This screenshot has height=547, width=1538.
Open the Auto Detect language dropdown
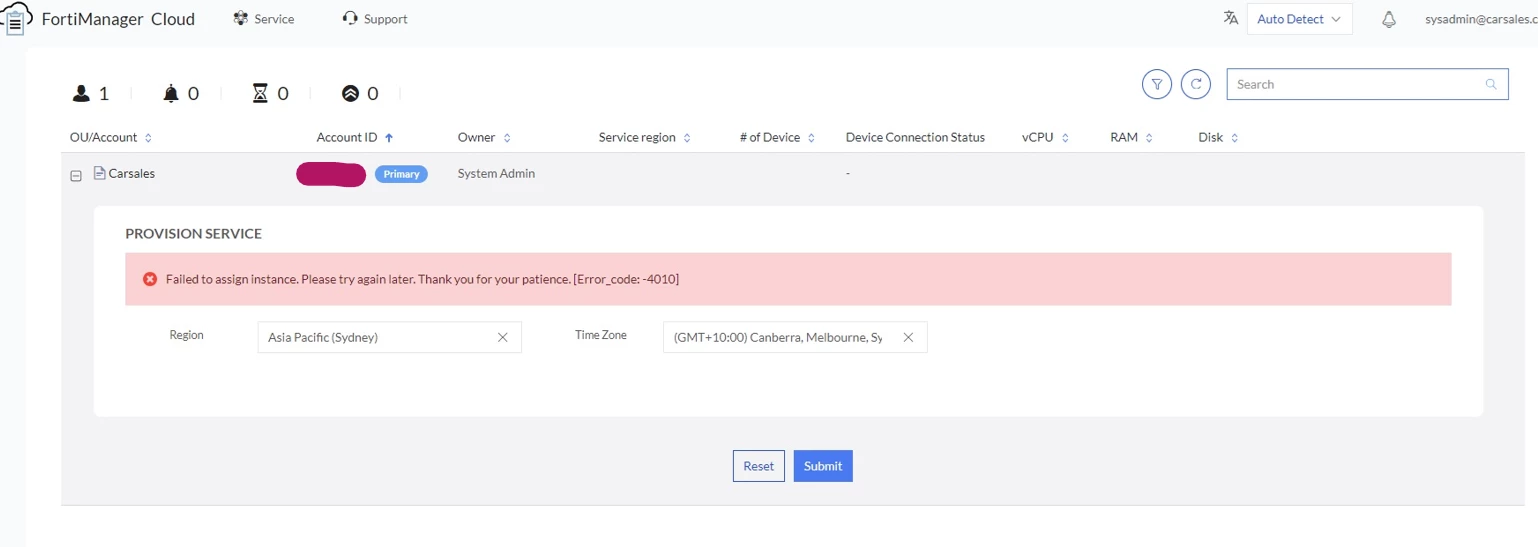[1299, 19]
